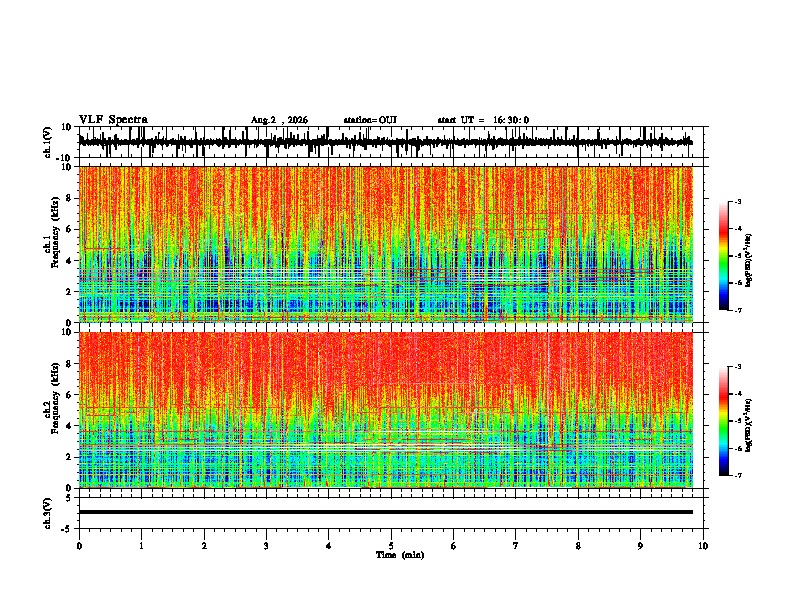Click the ch.1 PSD color bar
Viewport: 792px width, 612px height.
tap(723, 256)
